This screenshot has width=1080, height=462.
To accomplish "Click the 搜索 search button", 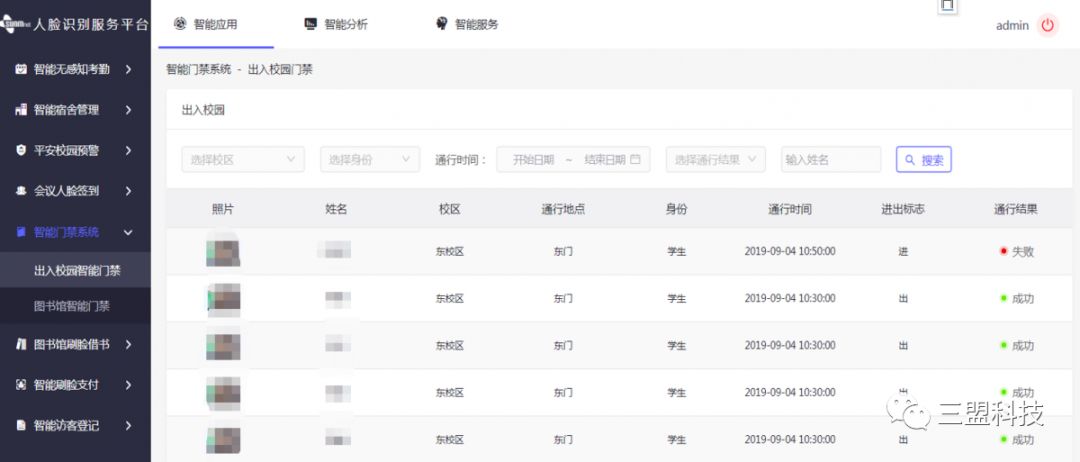I will [923, 160].
